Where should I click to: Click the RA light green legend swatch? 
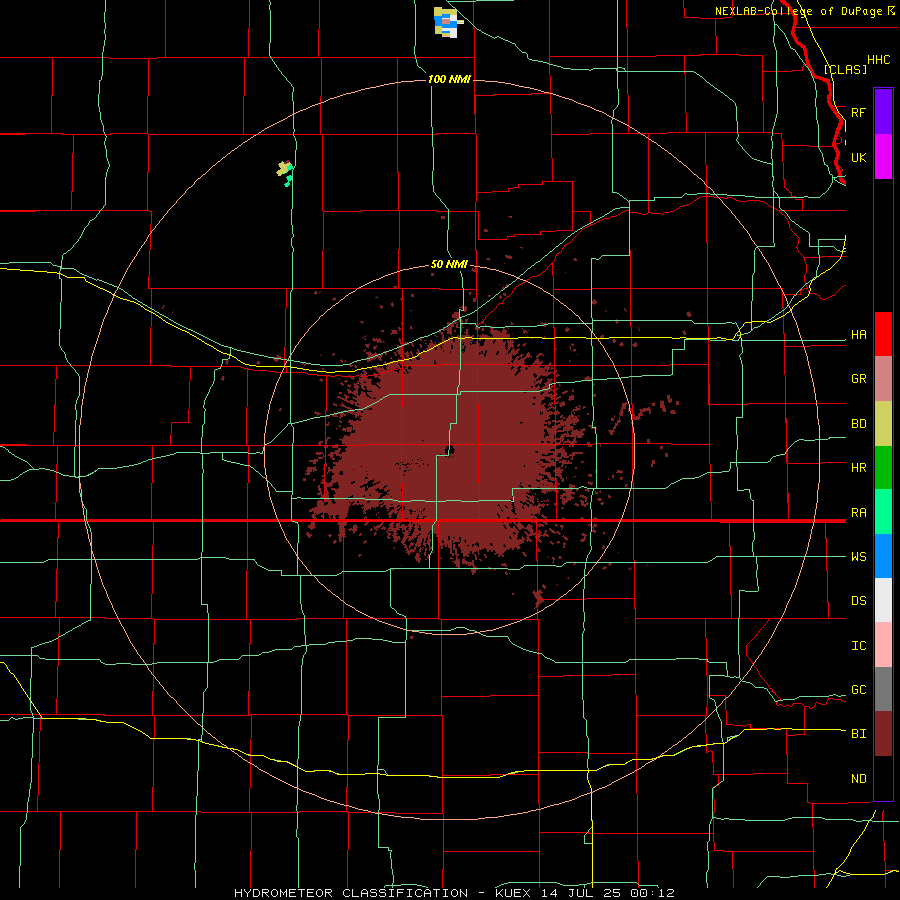pos(883,512)
